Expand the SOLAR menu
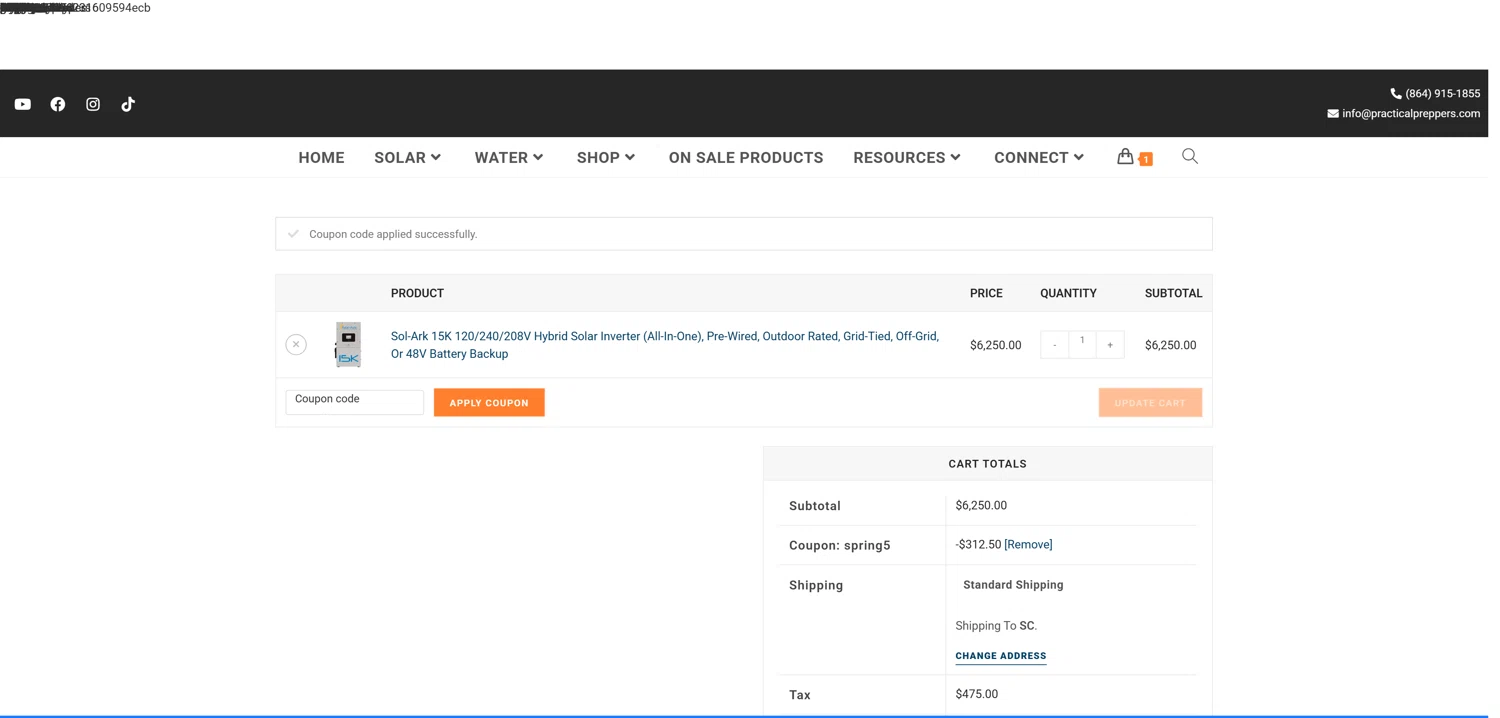Screen dimensions: 1500x718 click(408, 158)
